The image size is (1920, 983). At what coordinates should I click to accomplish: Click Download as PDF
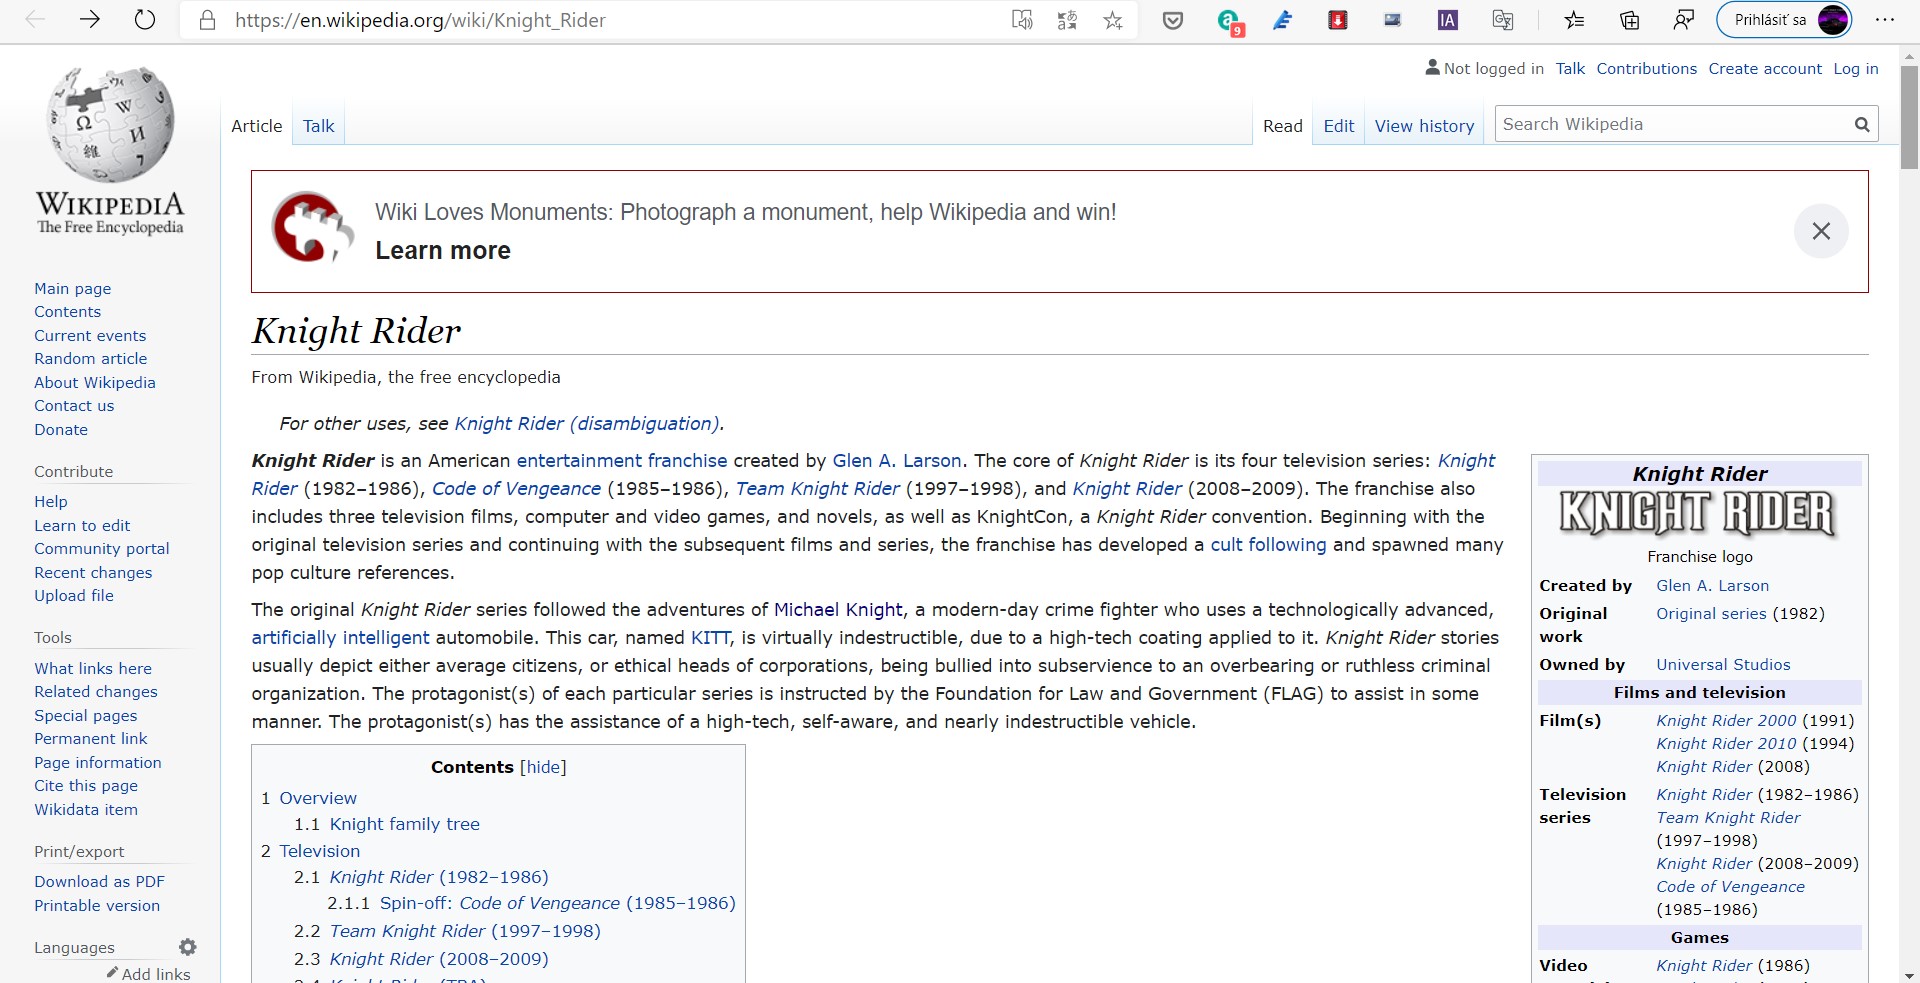point(99,881)
